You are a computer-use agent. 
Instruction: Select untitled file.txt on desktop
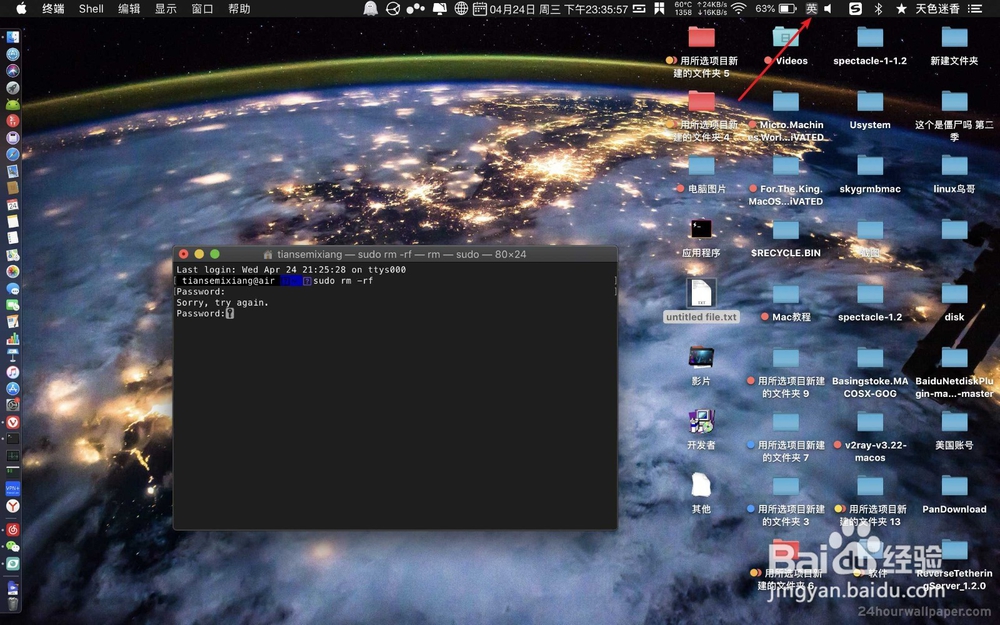[701, 300]
